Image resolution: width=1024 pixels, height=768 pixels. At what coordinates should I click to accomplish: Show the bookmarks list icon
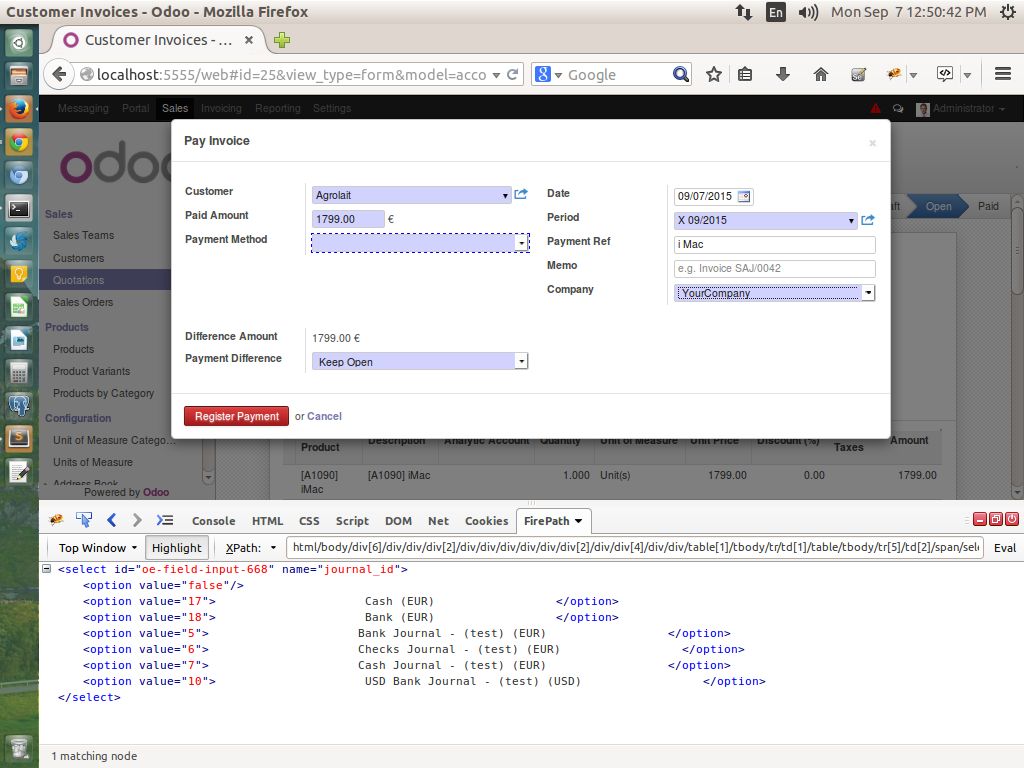(745, 74)
